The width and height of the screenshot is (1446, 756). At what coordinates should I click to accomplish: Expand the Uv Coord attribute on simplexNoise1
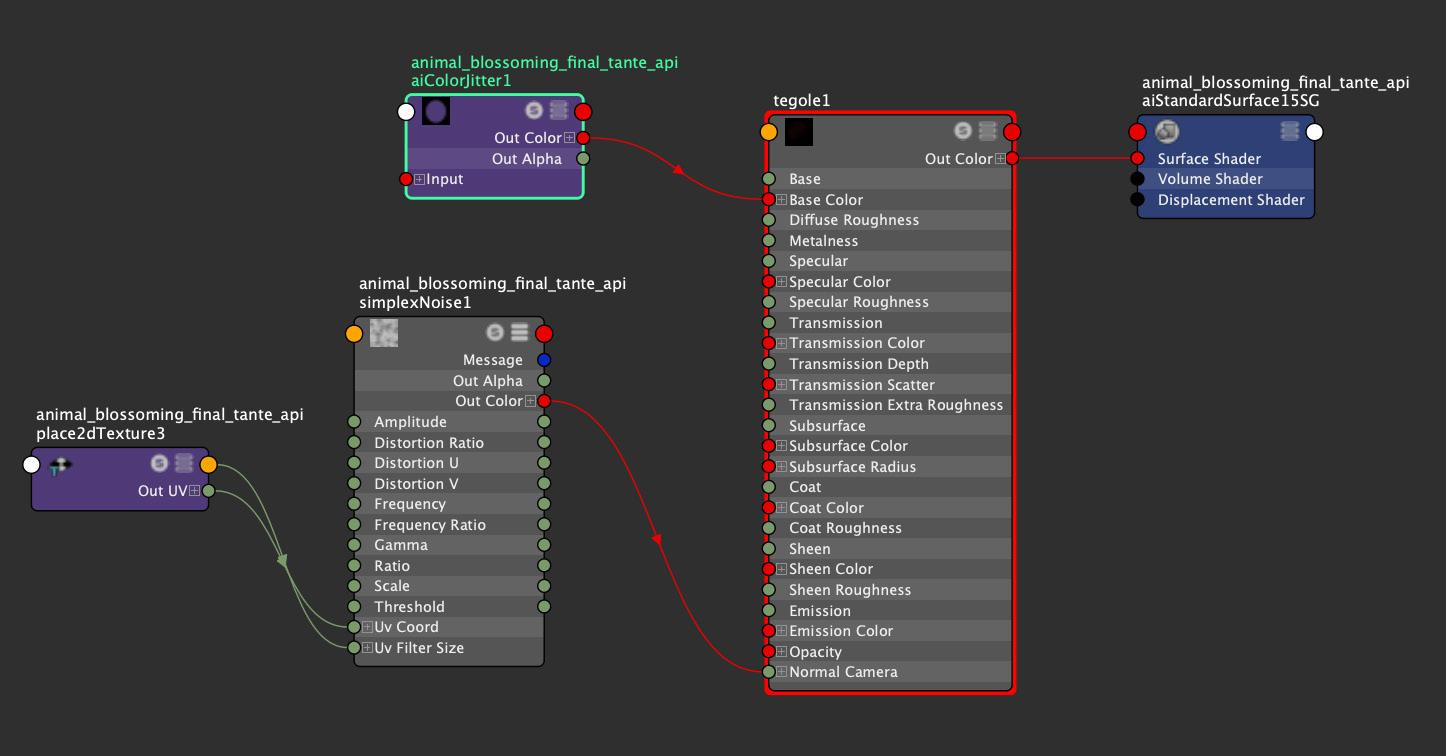coord(367,627)
